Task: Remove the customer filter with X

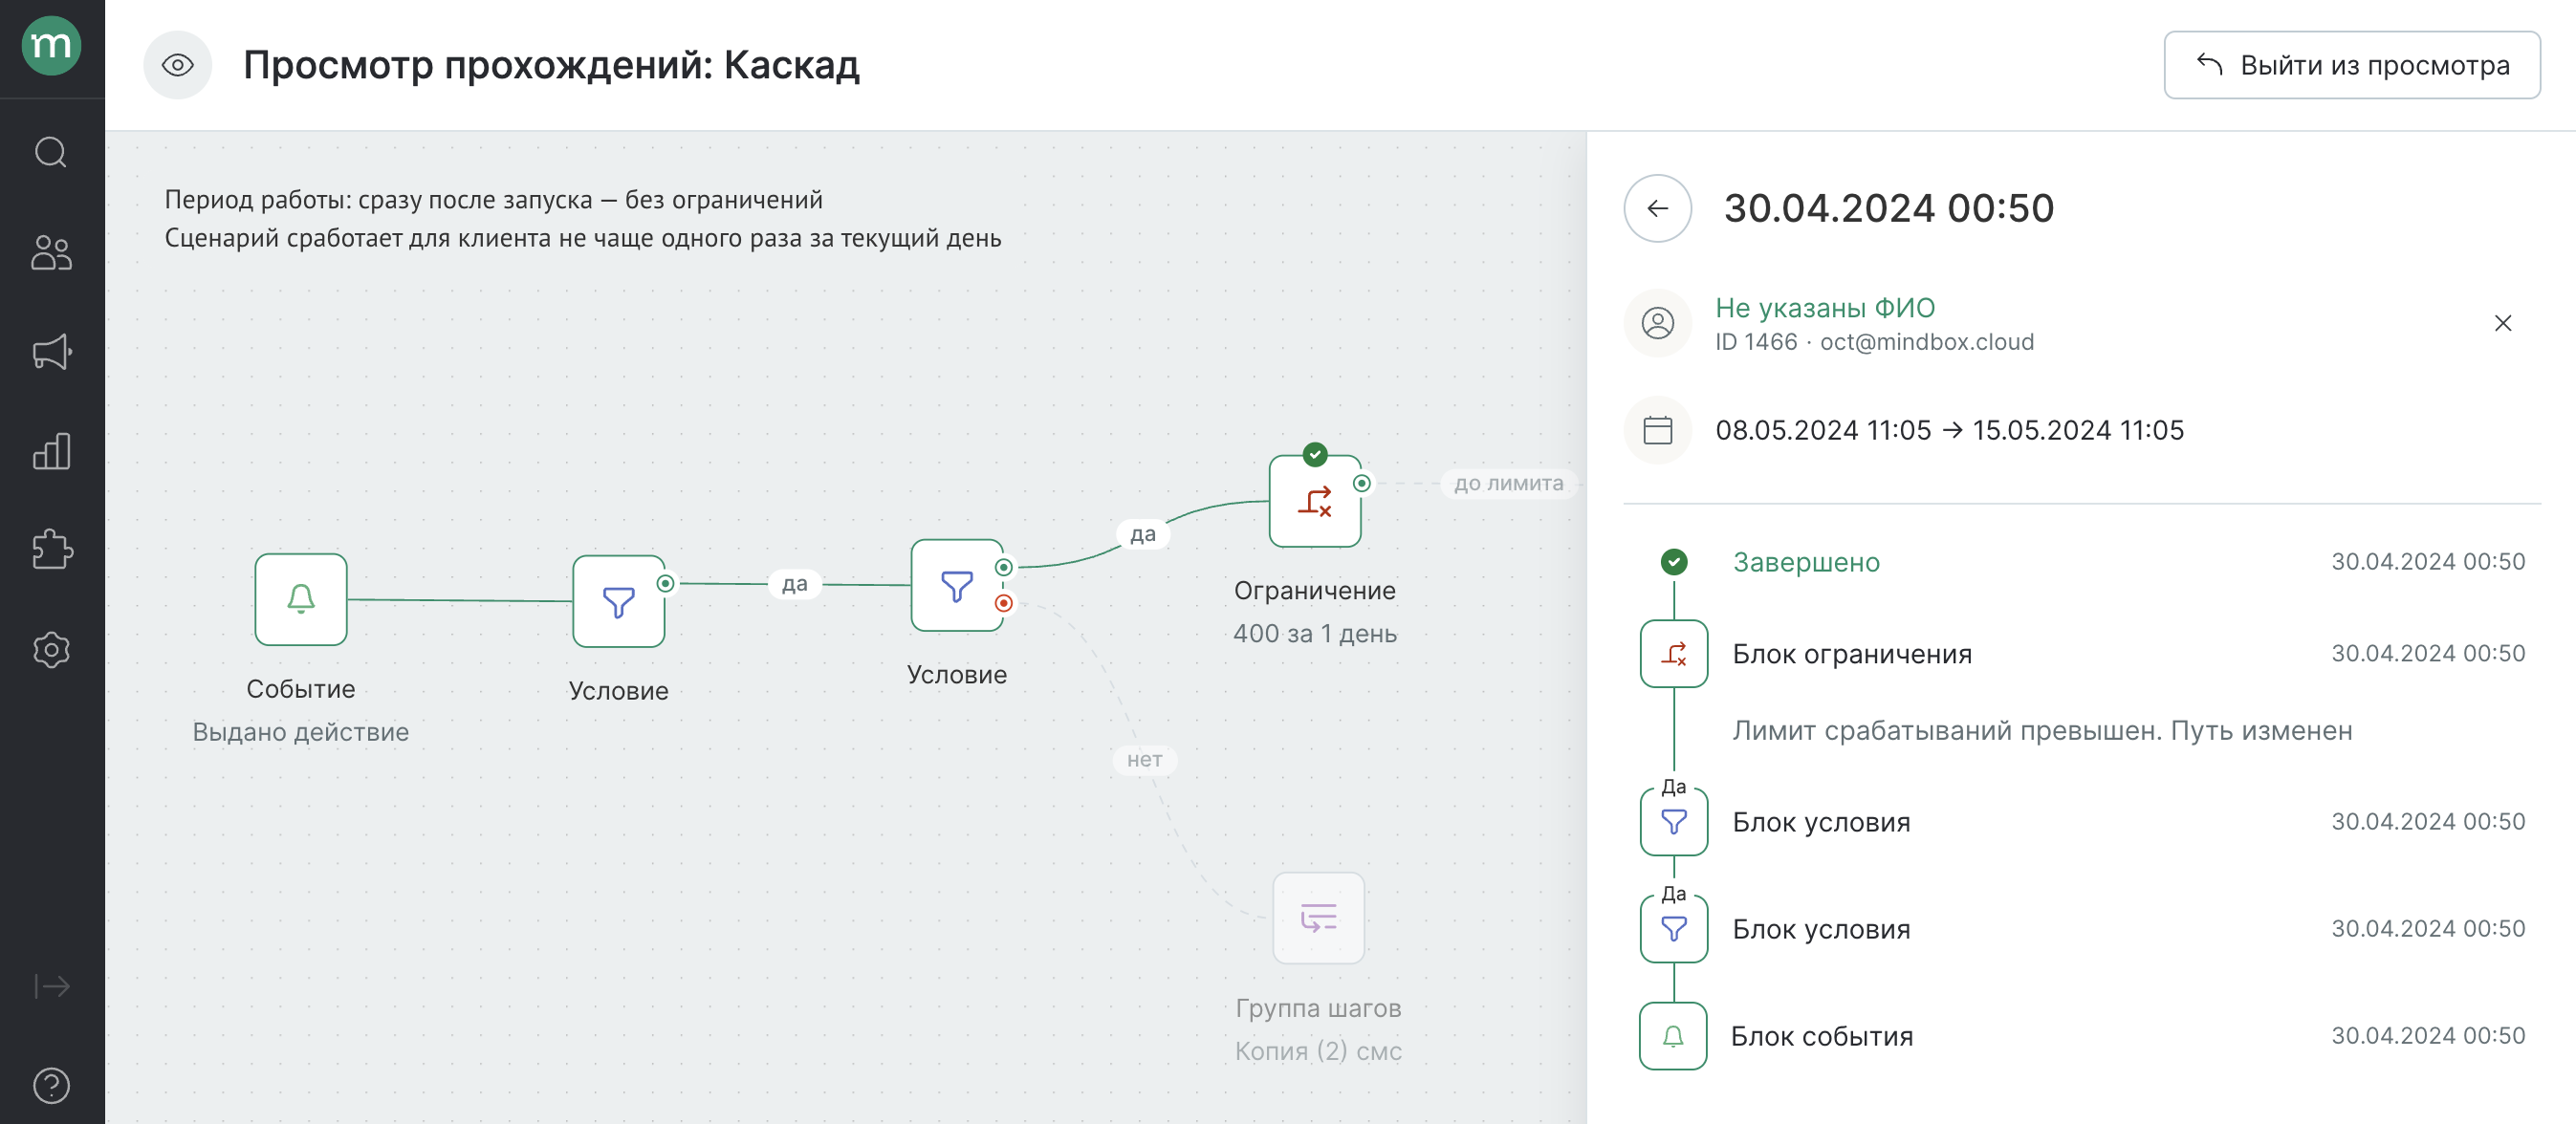Action: 2502,323
